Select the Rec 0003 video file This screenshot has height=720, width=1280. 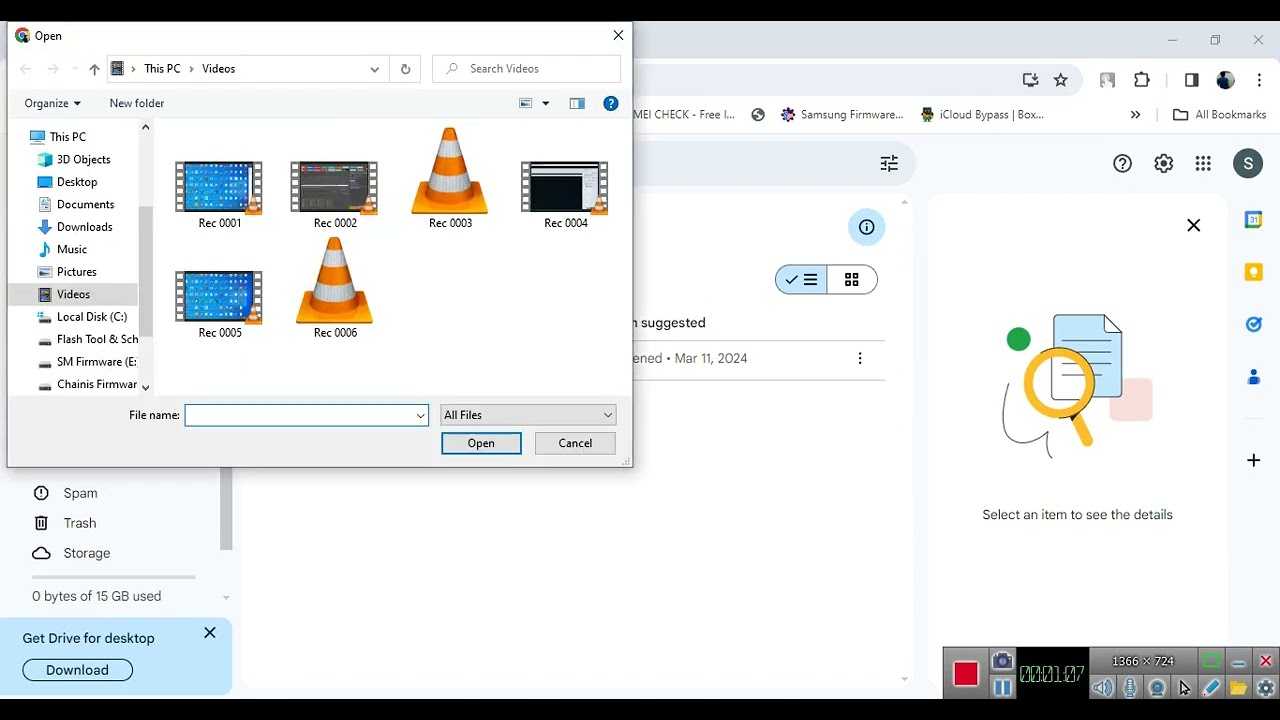(x=450, y=178)
